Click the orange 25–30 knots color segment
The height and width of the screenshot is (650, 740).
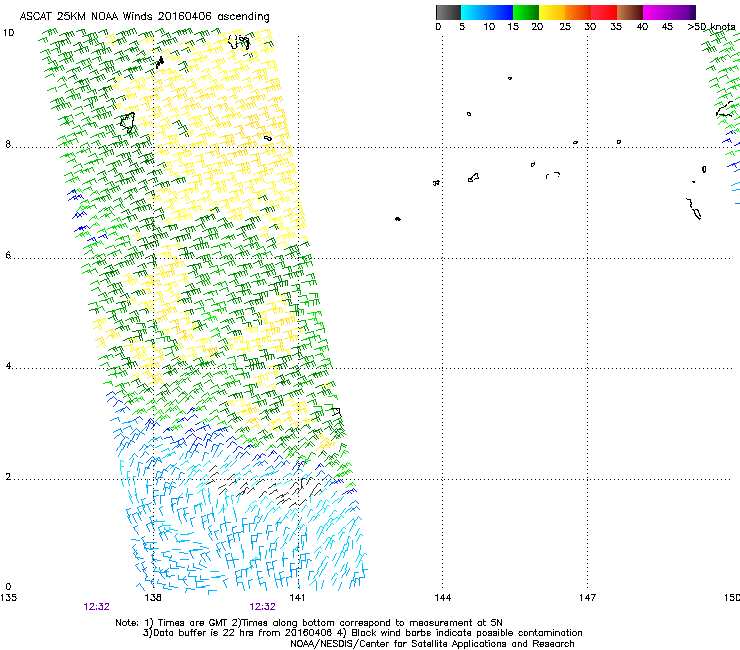578,12
